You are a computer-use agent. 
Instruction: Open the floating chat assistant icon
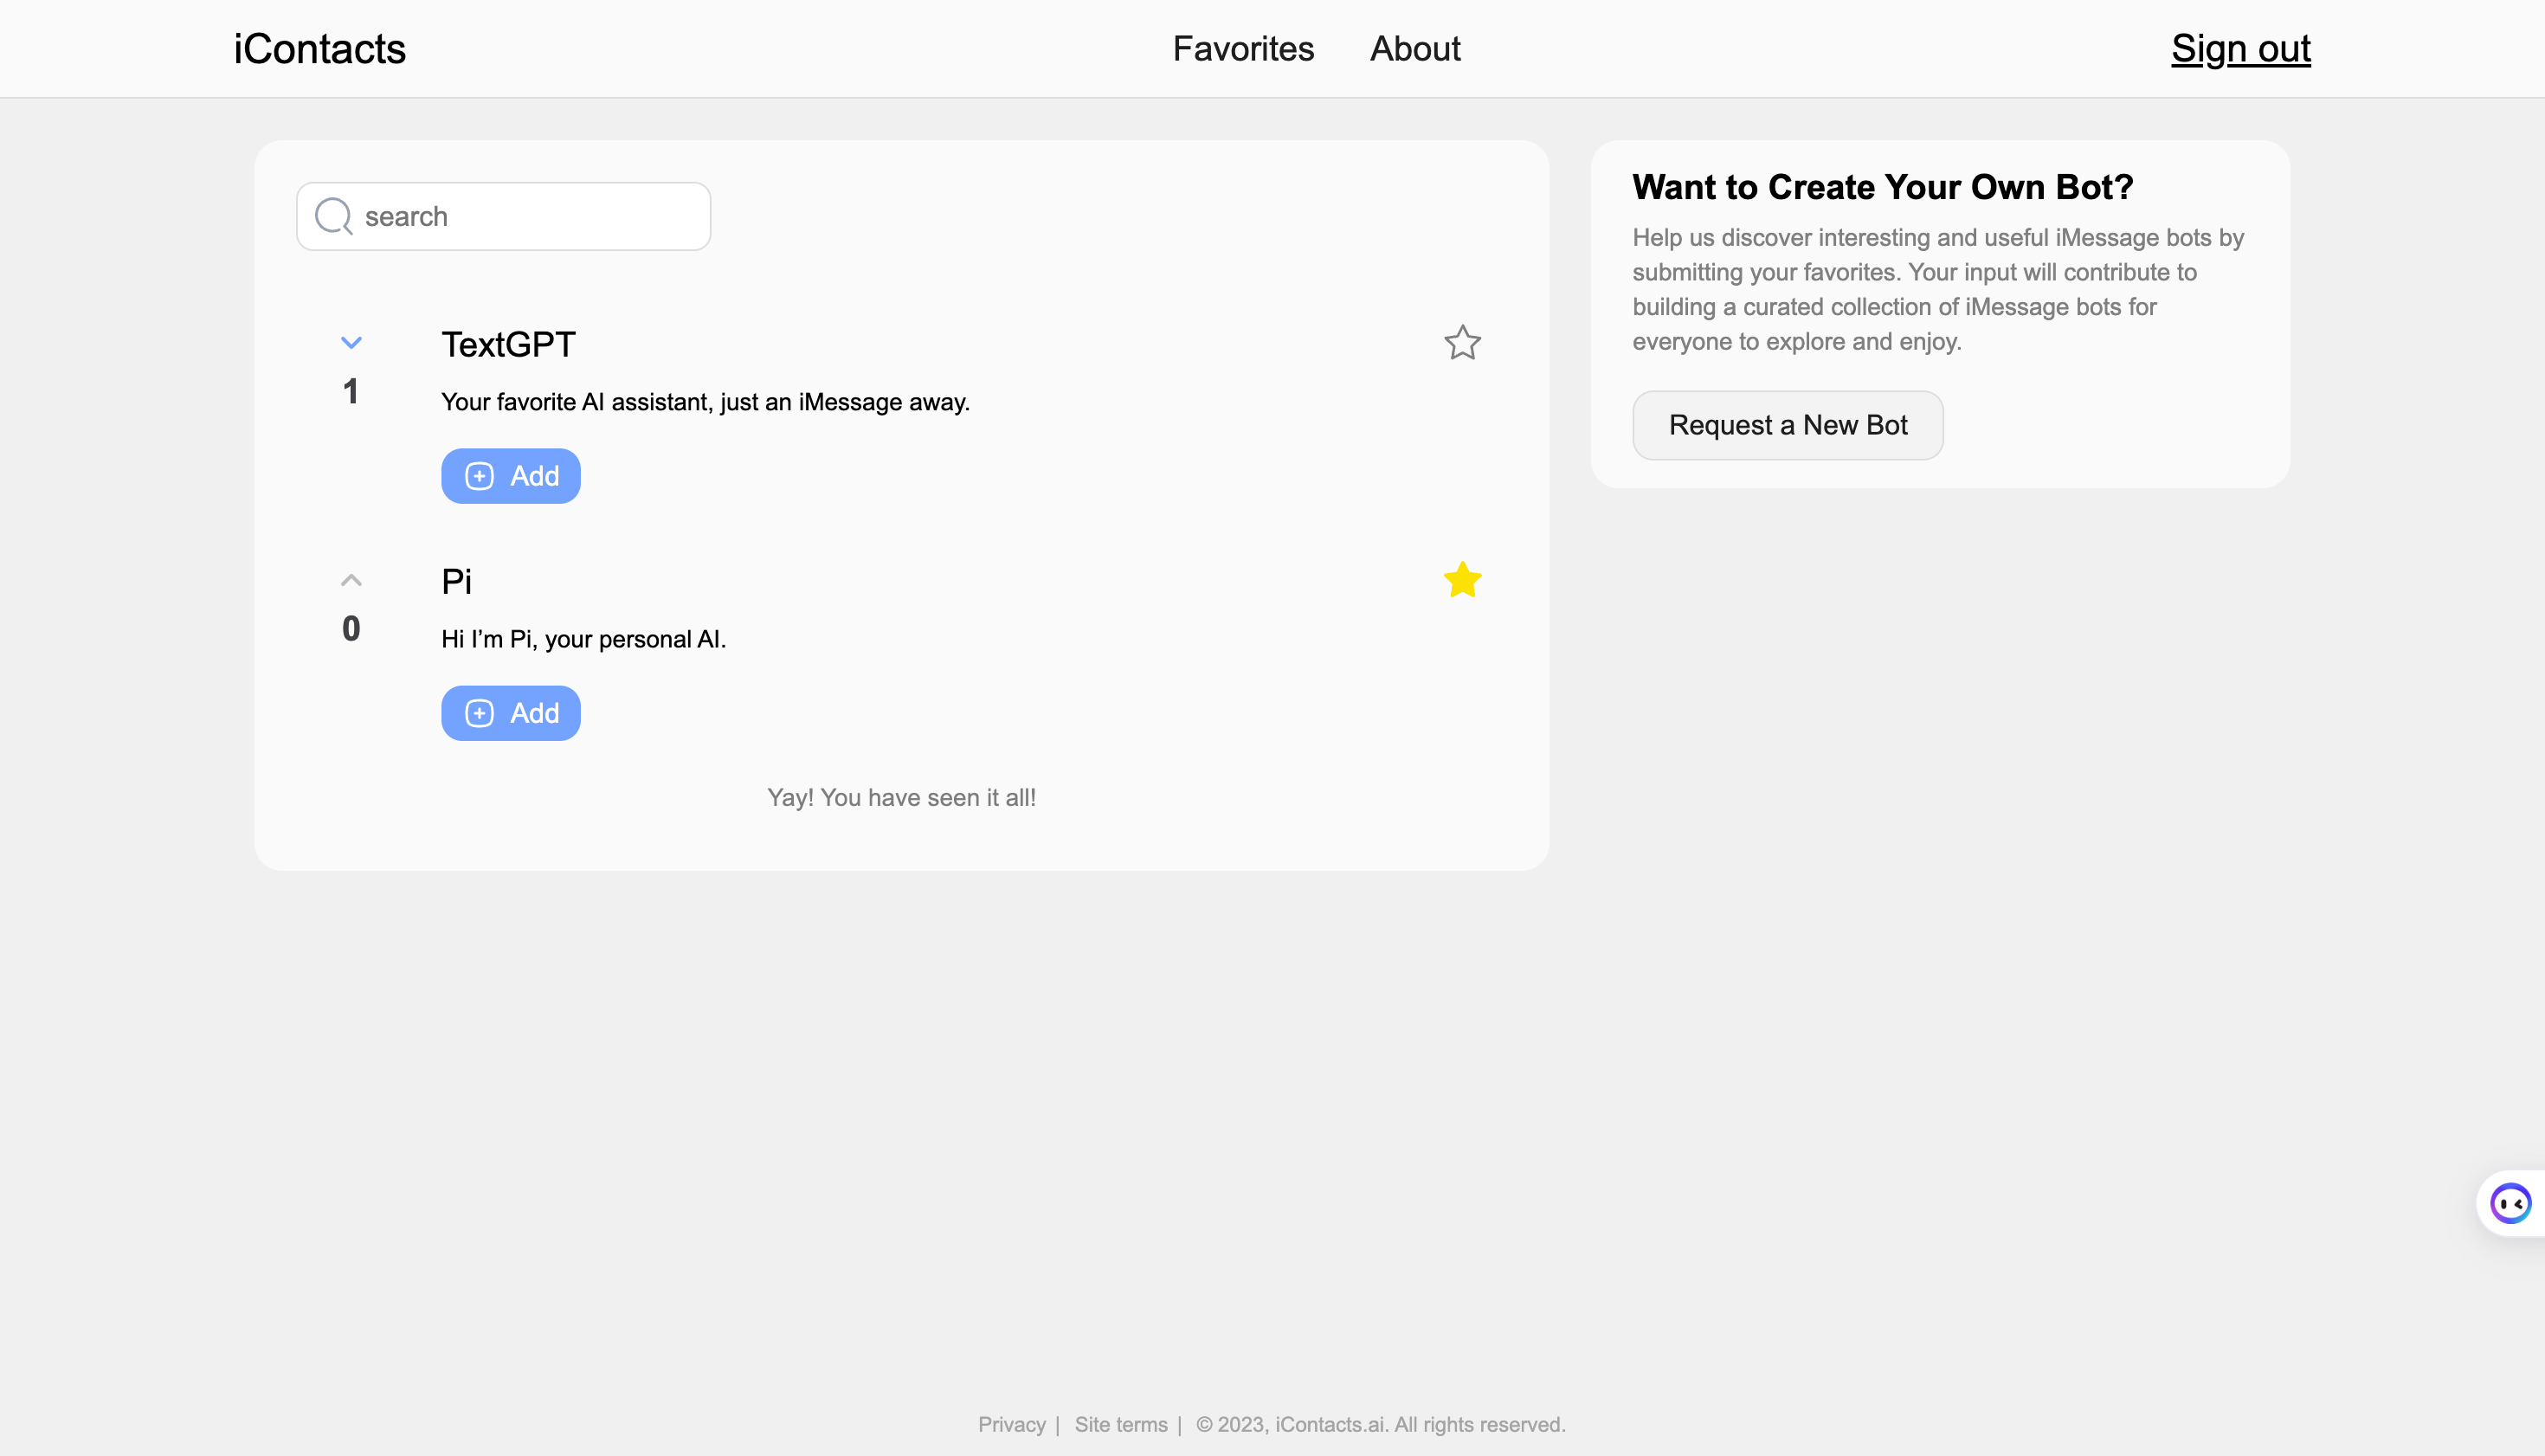coord(2510,1203)
